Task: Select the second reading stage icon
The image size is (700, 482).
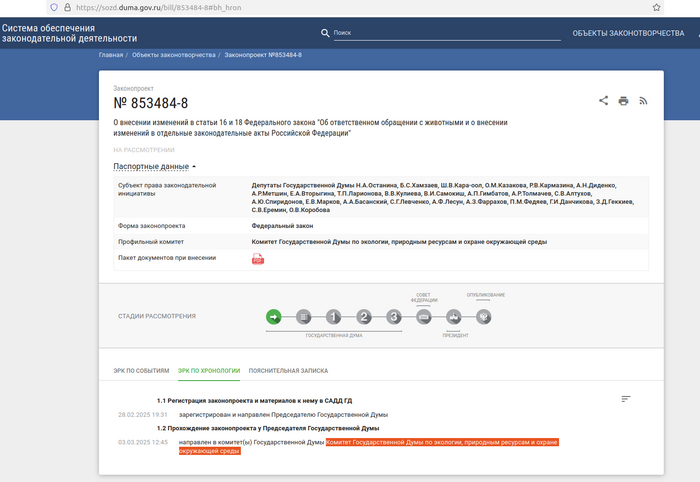Action: click(x=364, y=317)
